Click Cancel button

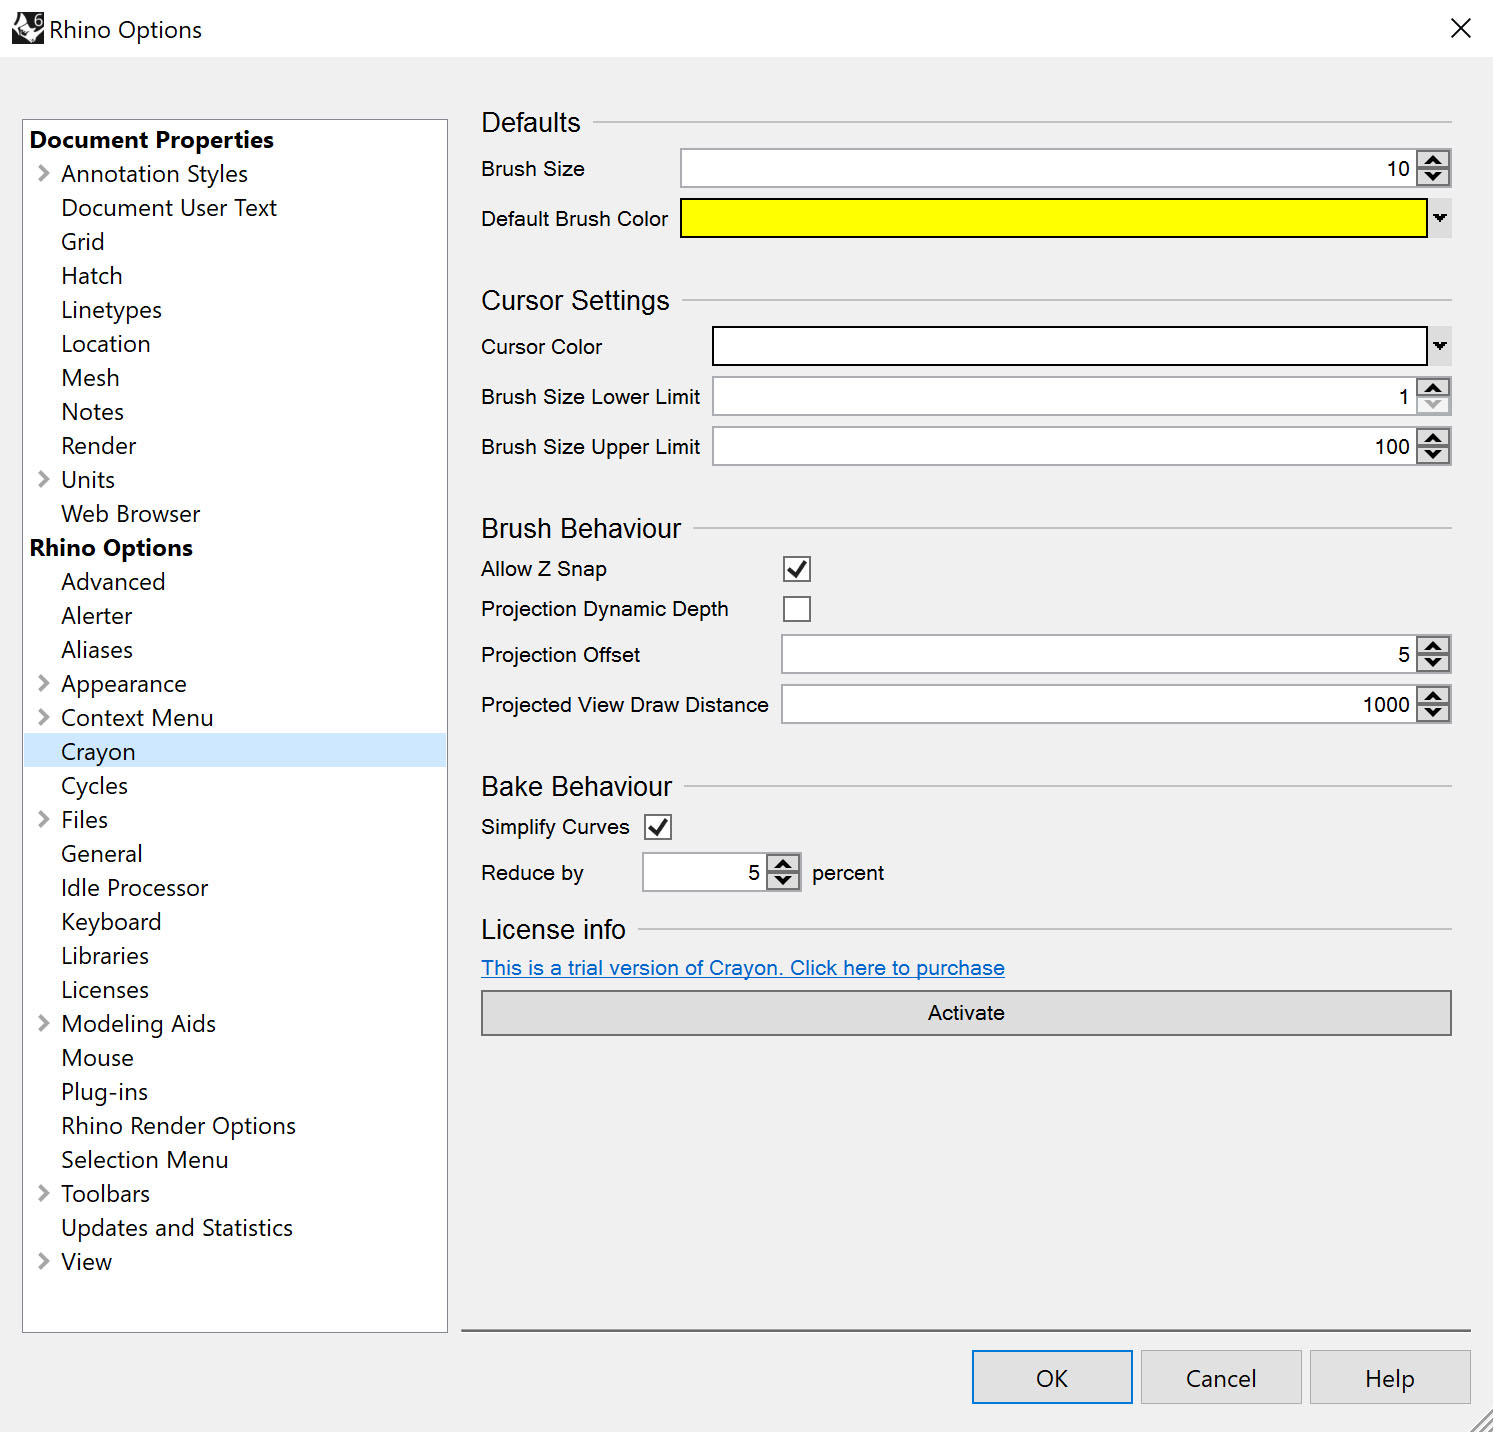click(1221, 1377)
